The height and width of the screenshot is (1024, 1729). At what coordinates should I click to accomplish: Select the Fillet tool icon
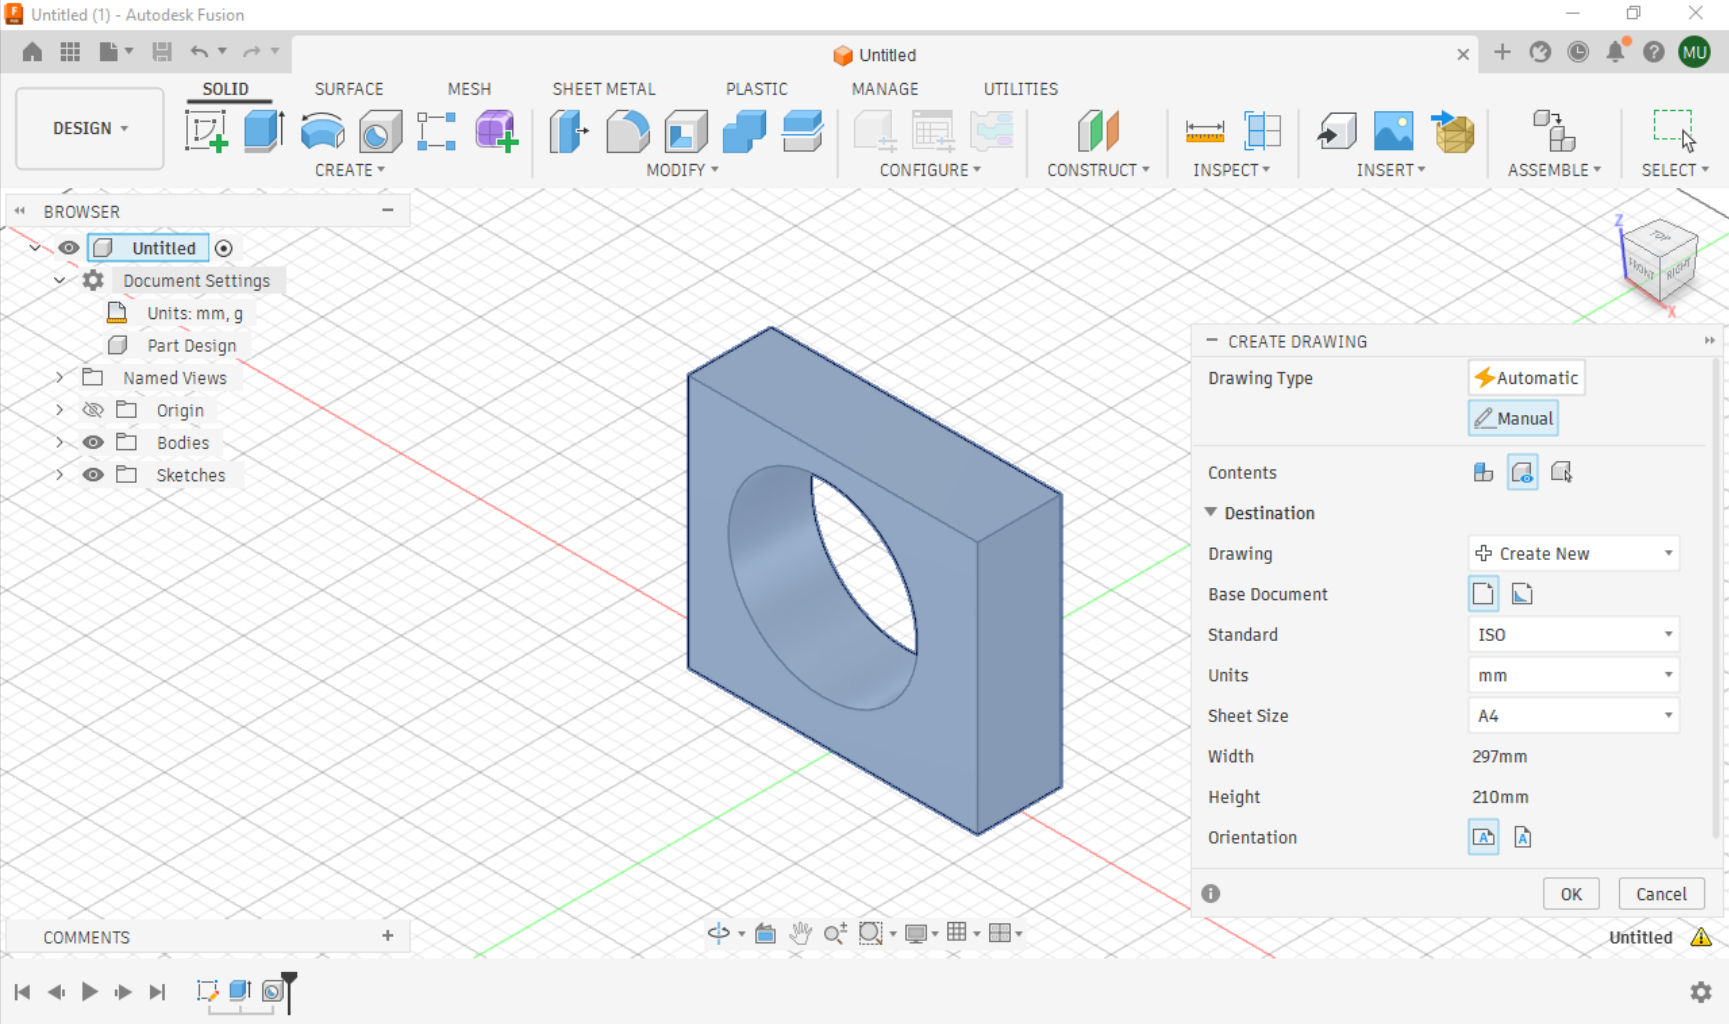(627, 131)
